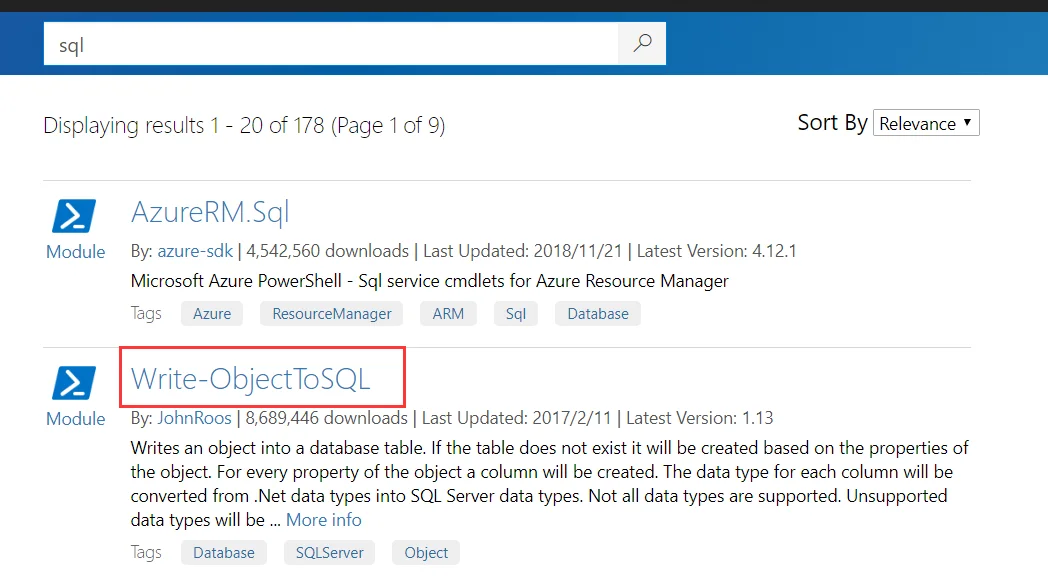Click "Last Updated: 2018/11/21" text

(x=523, y=251)
